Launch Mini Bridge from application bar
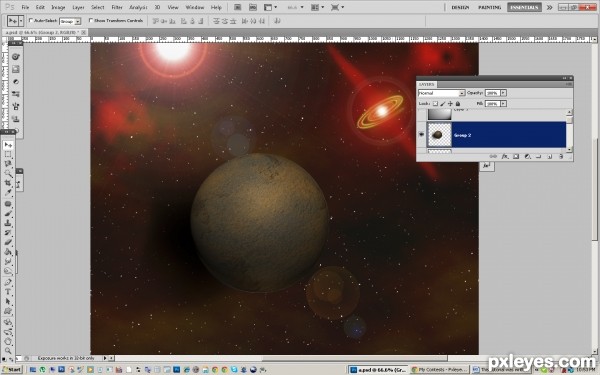The width and height of the screenshot is (600, 375). click(253, 7)
